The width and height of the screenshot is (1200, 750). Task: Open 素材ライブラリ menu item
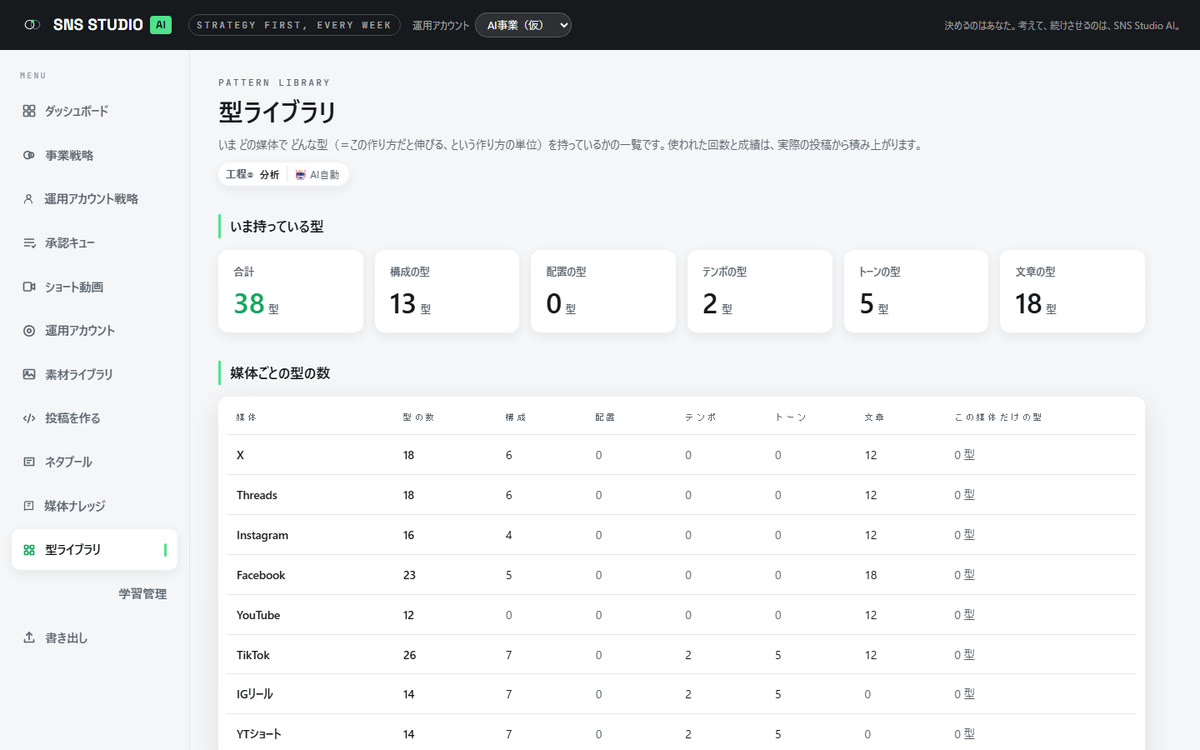click(95, 374)
